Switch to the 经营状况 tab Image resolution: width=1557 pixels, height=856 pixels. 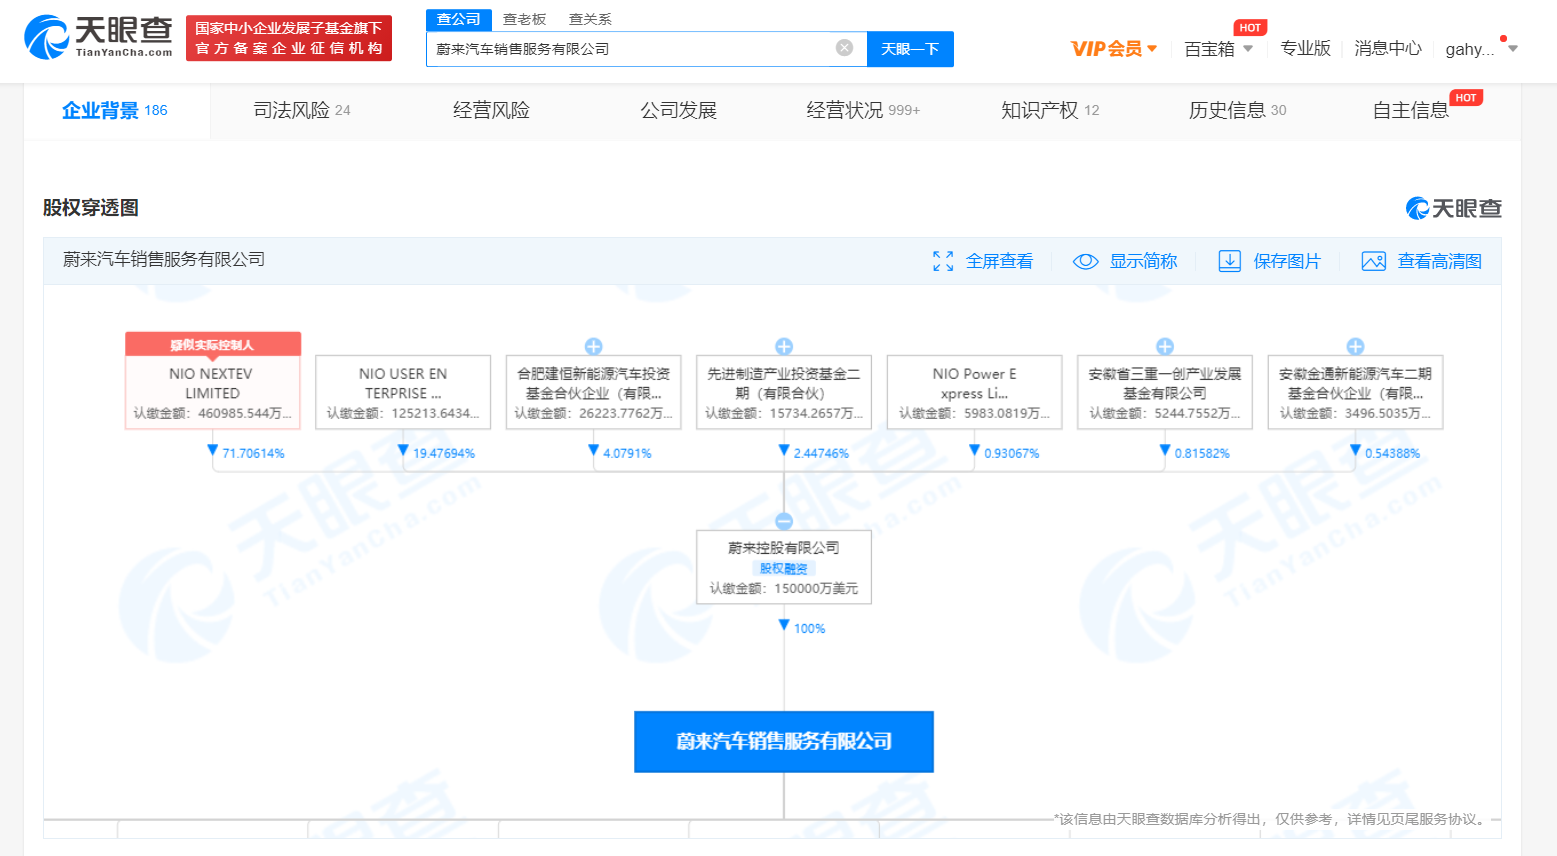tap(863, 110)
